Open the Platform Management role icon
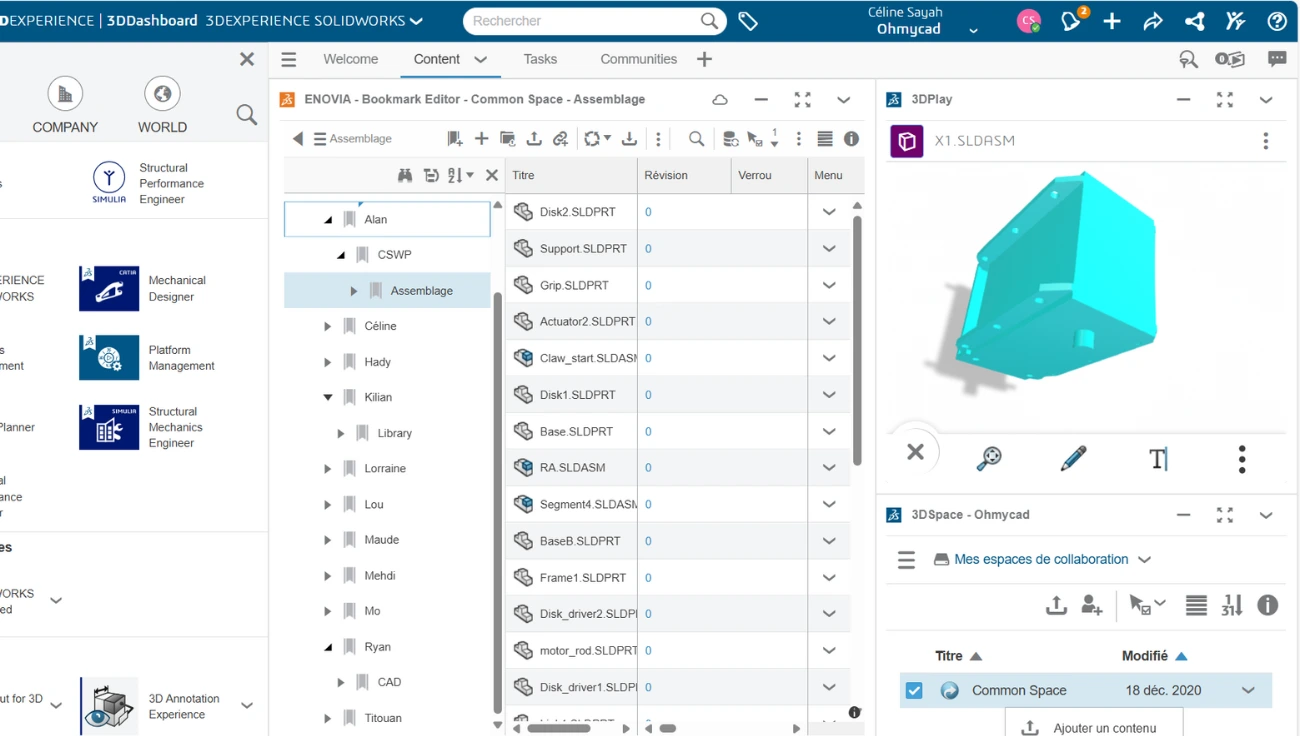1300x736 pixels. [109, 358]
